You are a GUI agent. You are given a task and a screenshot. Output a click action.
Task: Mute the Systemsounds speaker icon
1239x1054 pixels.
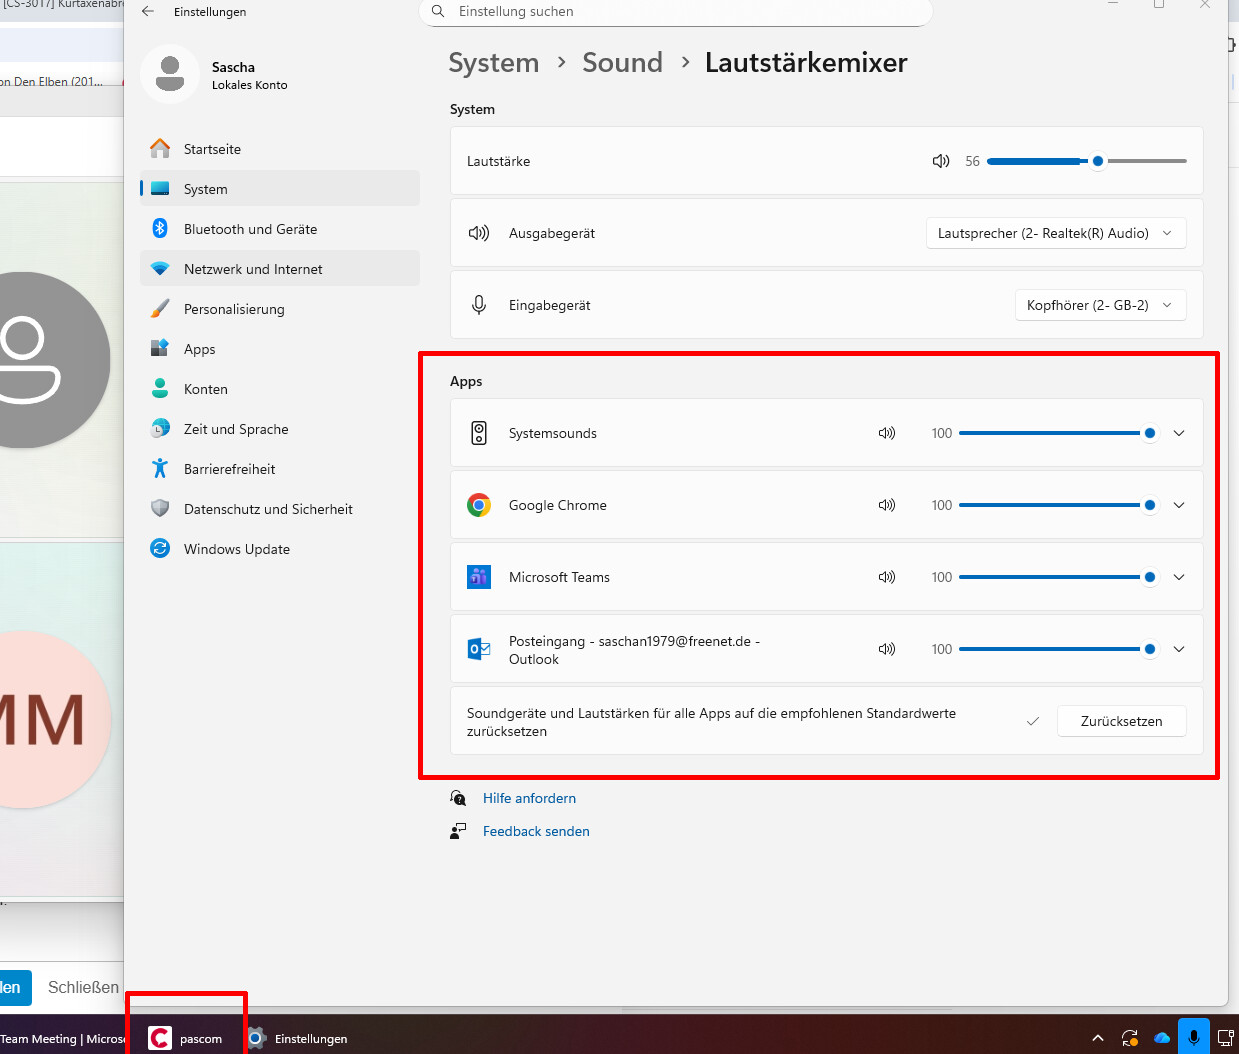(x=886, y=433)
